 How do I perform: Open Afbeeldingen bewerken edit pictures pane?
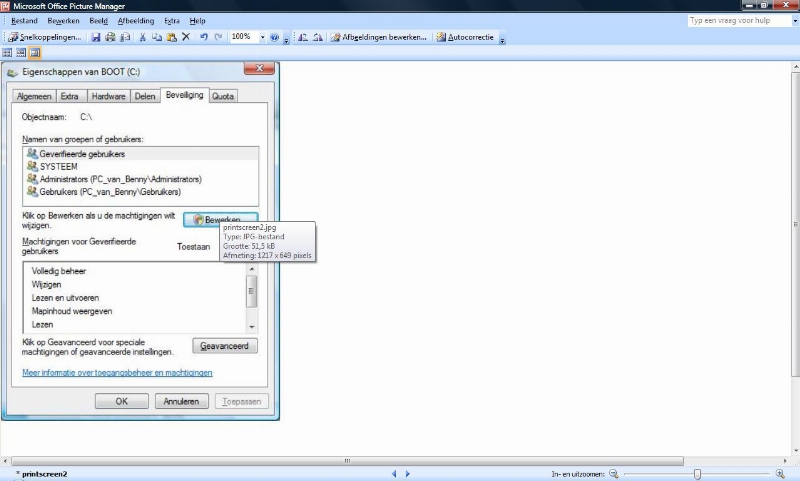click(379, 37)
